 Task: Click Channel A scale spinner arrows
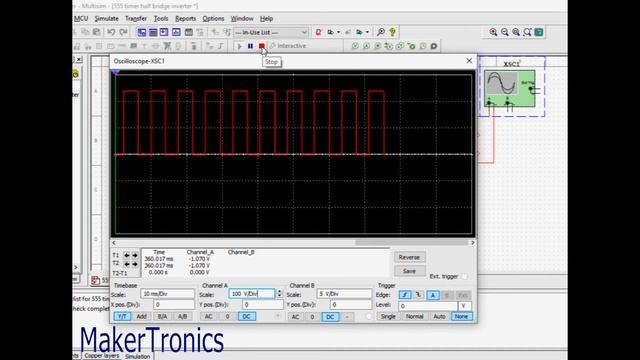point(279,293)
